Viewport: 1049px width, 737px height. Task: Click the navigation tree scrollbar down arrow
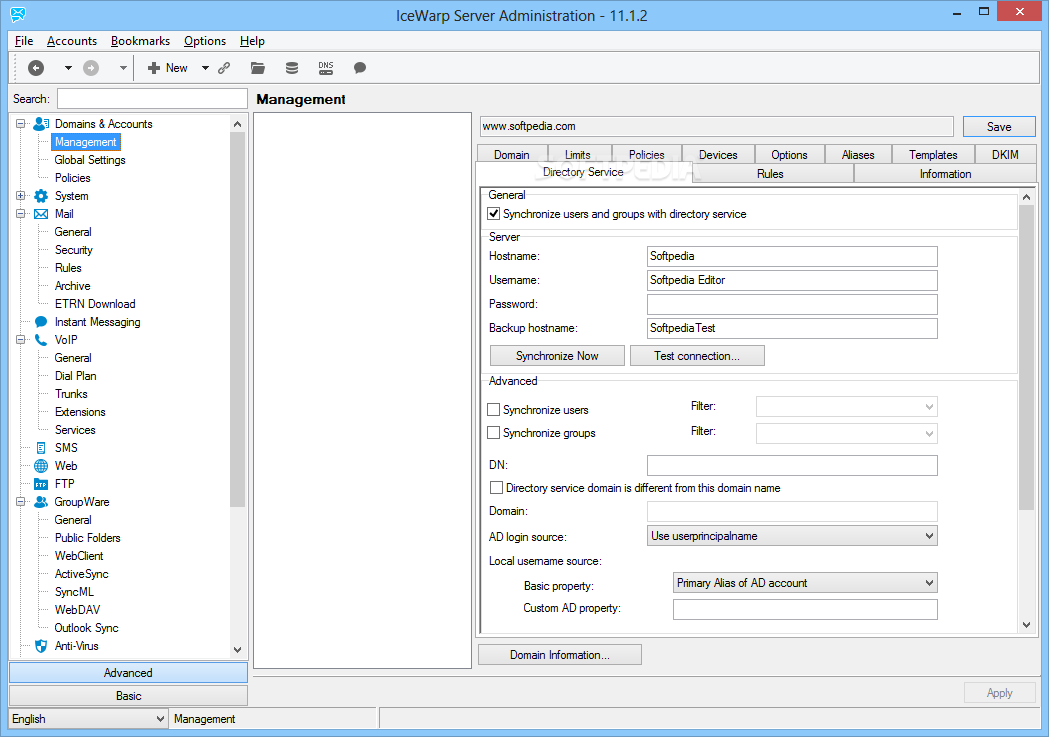coord(237,649)
